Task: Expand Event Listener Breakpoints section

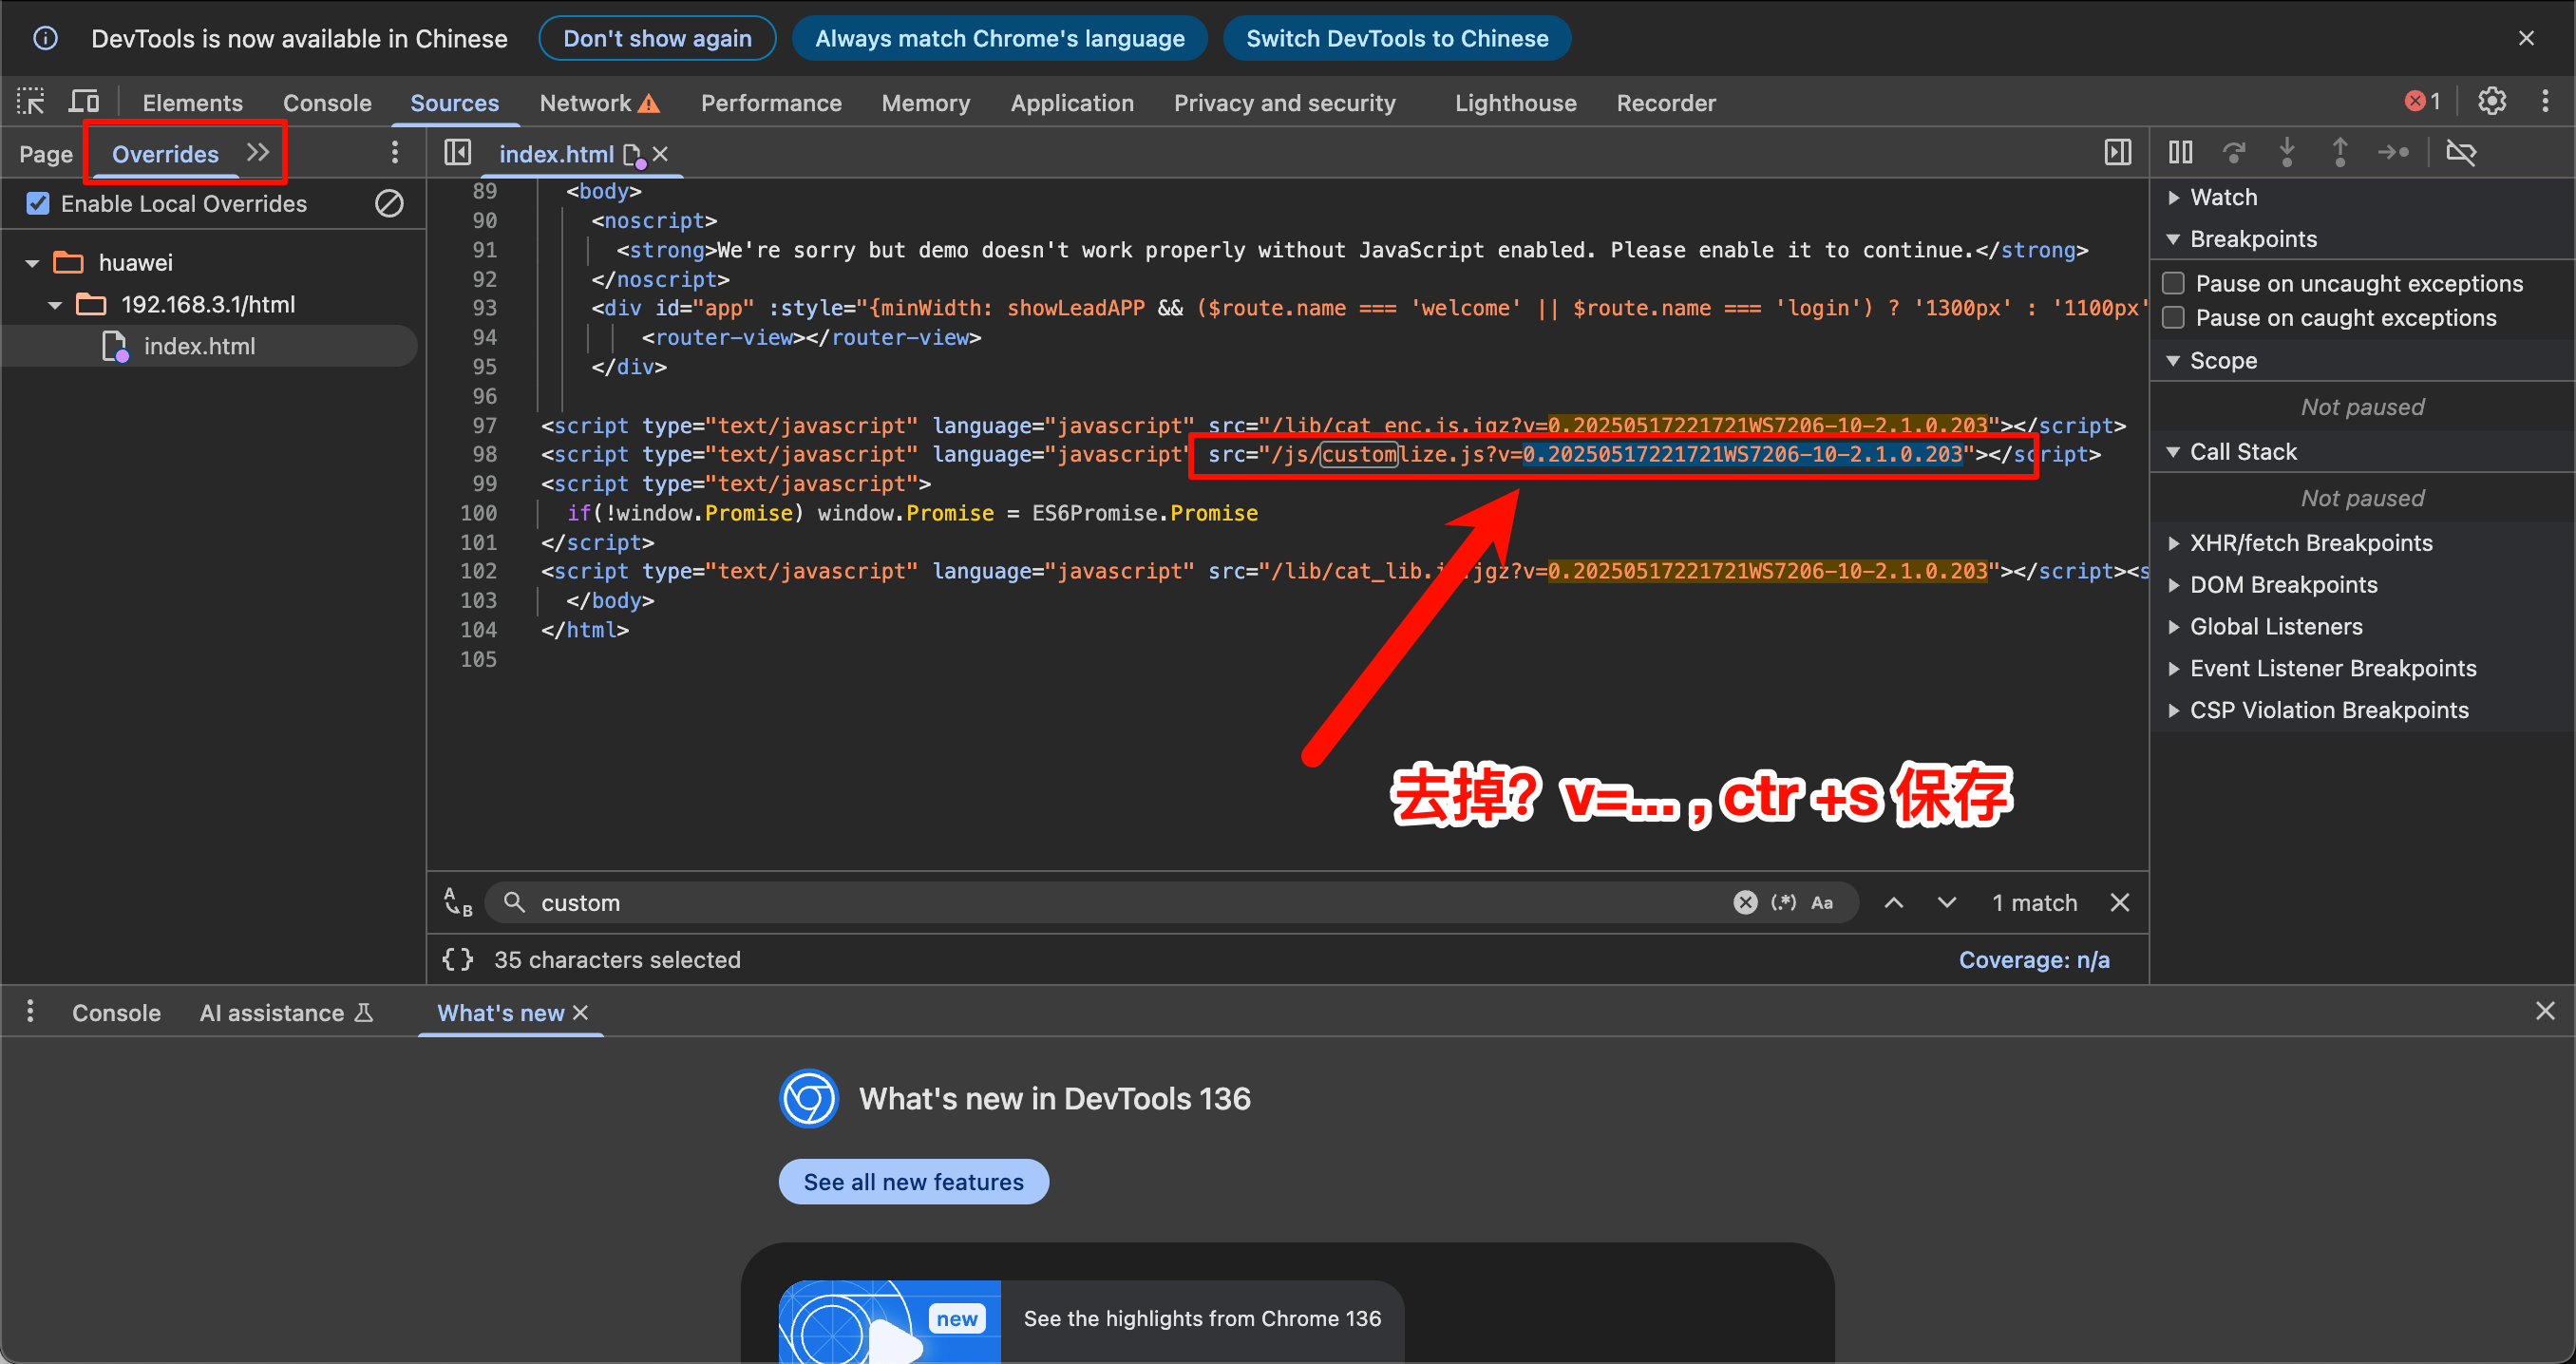Action: [2174, 669]
